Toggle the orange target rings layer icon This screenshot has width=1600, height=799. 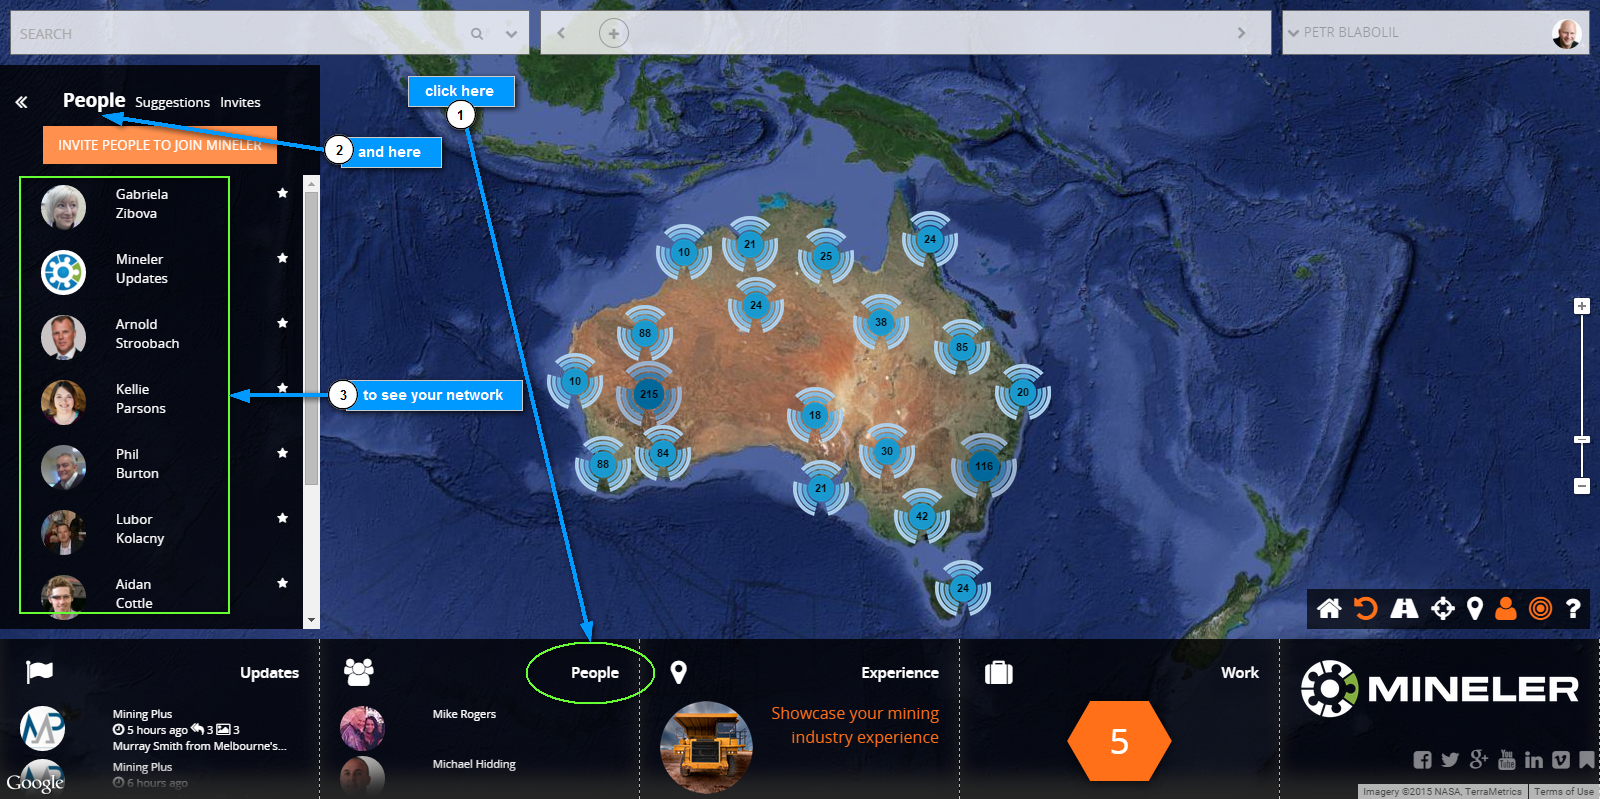pyautogui.click(x=1541, y=608)
